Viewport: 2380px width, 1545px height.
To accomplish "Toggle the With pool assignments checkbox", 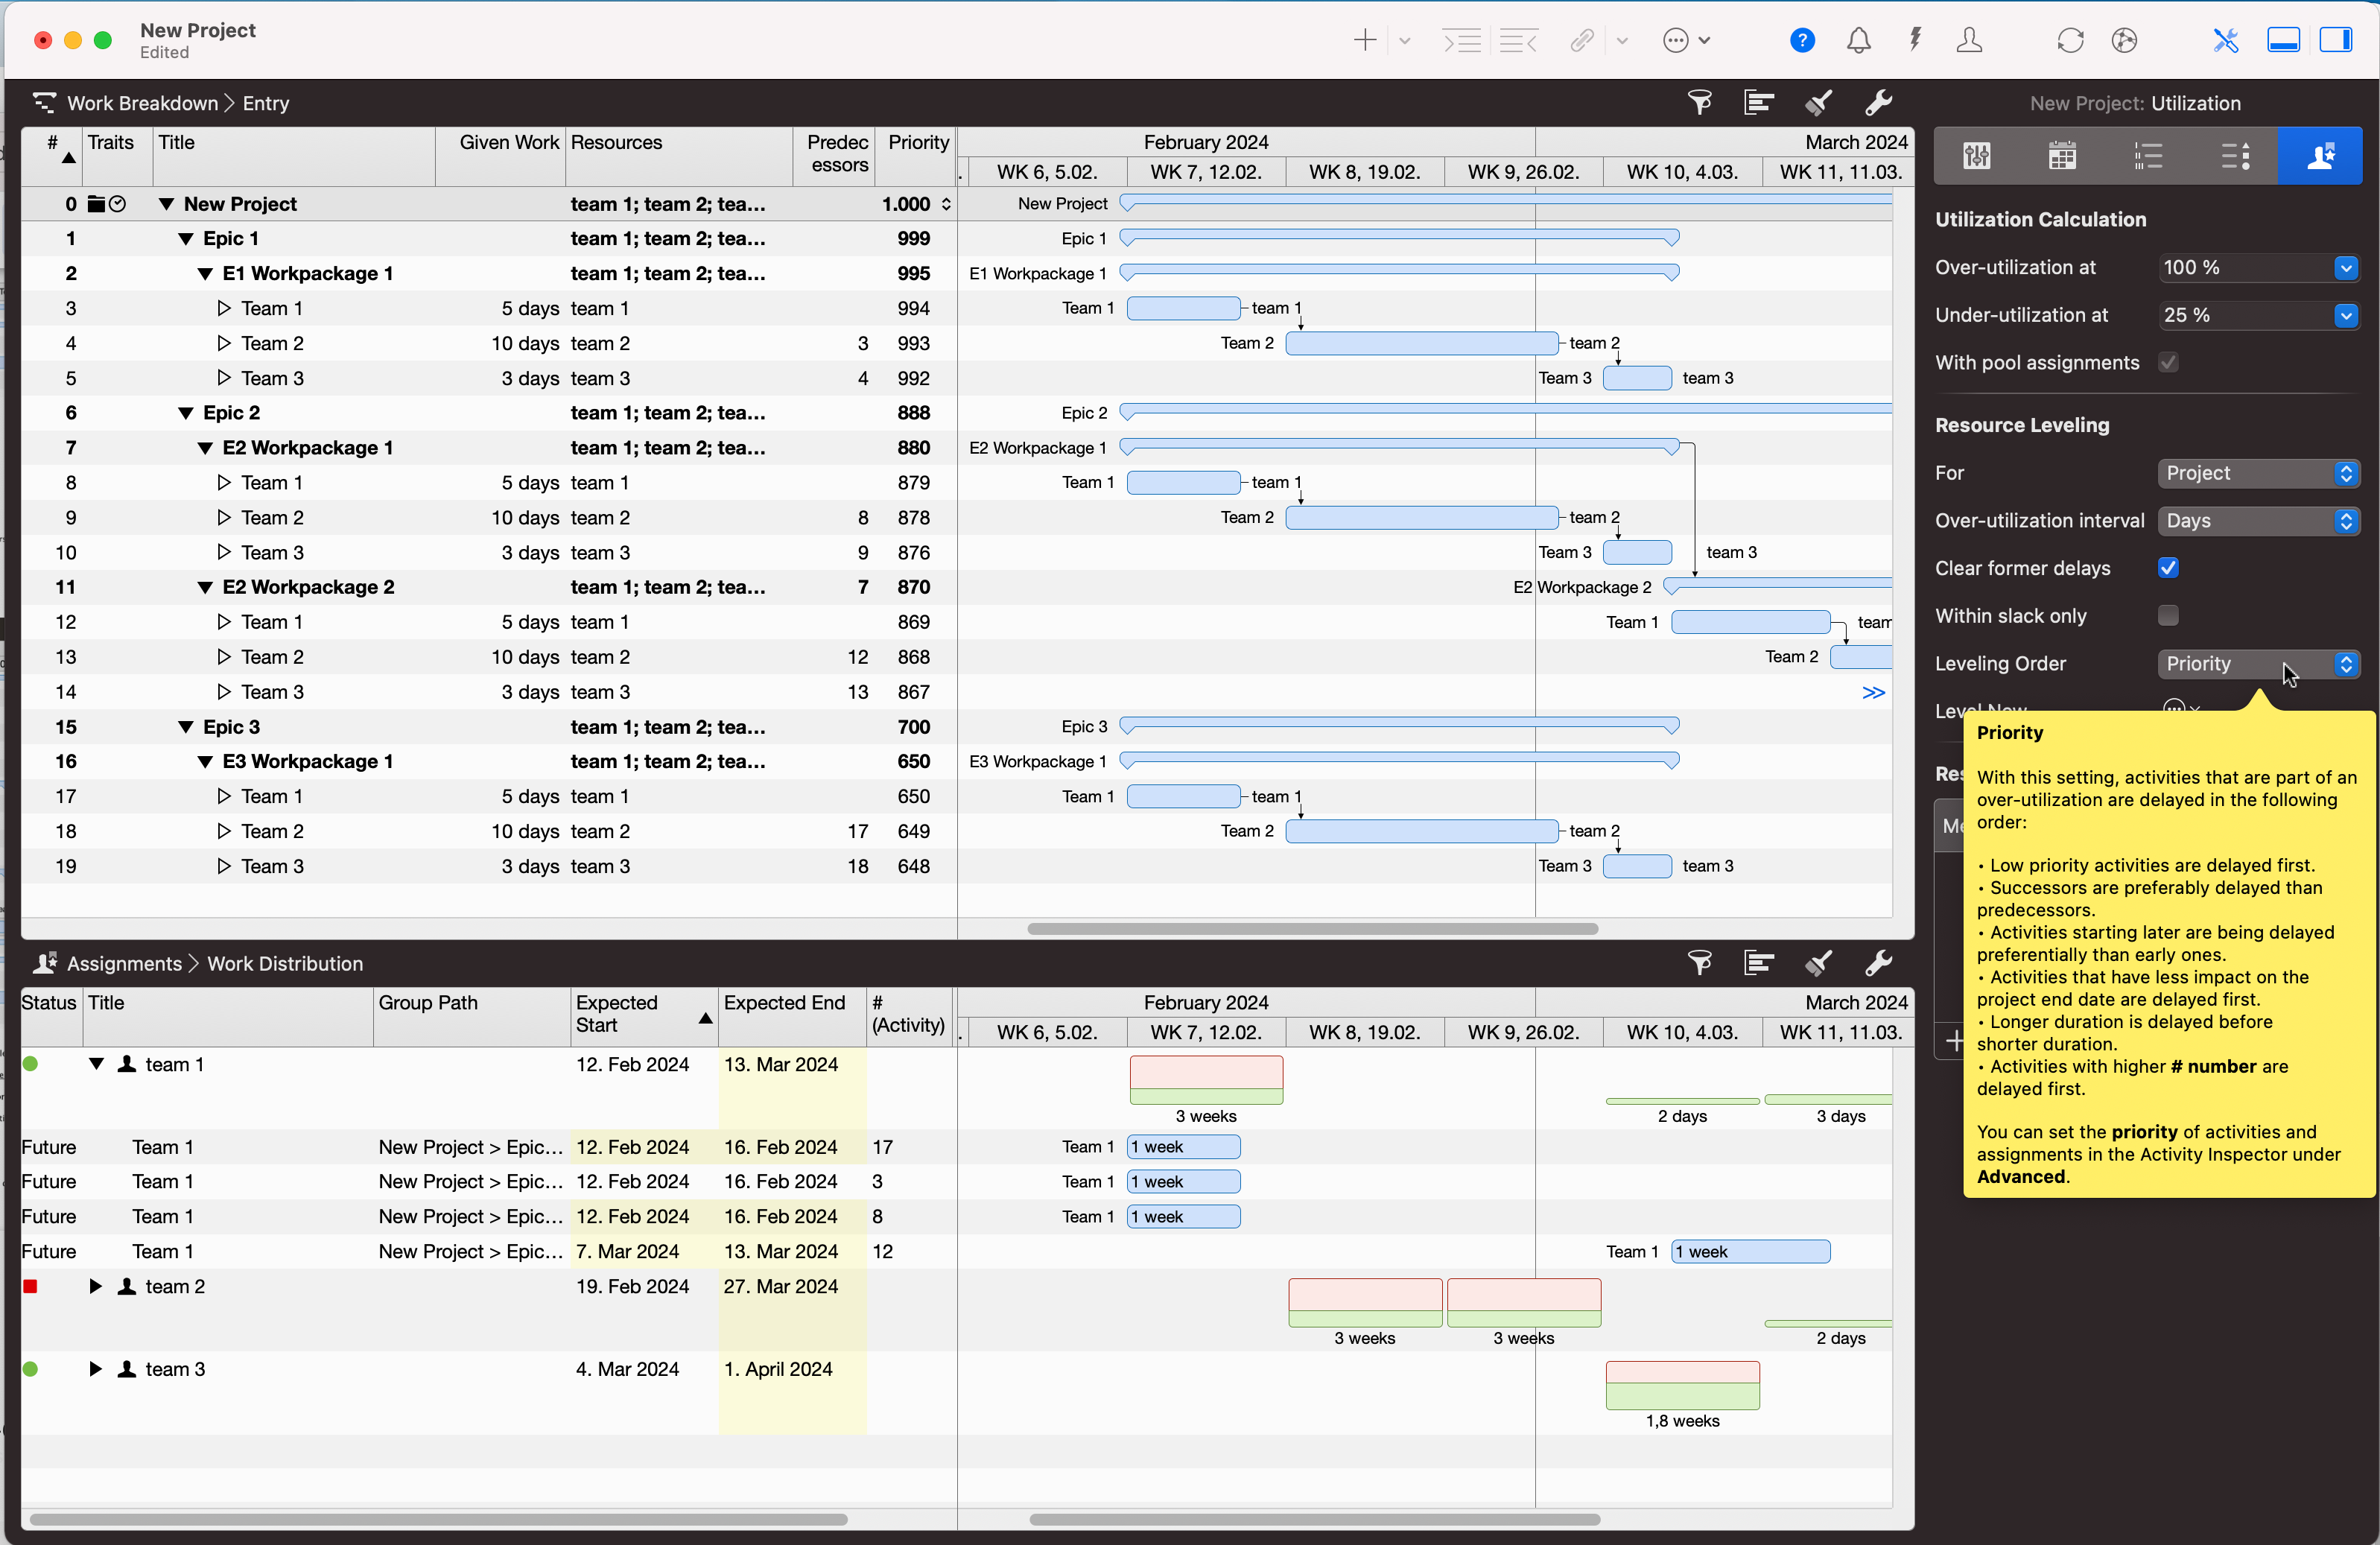I will [x=2168, y=363].
